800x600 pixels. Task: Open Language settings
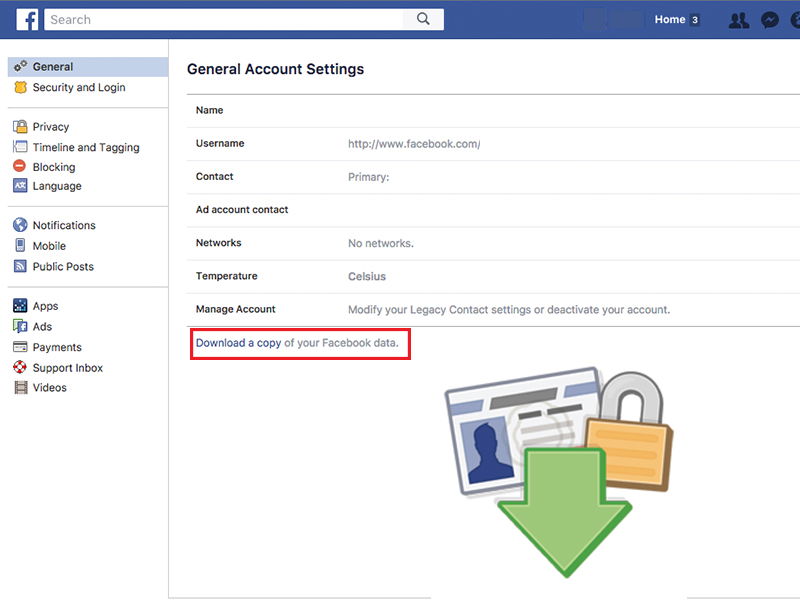tap(57, 186)
